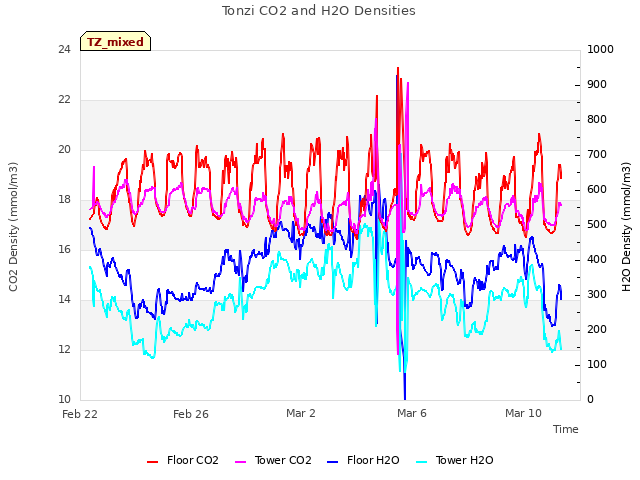Click the chart title Tonzi CO2 and H2O Densities

click(319, 11)
